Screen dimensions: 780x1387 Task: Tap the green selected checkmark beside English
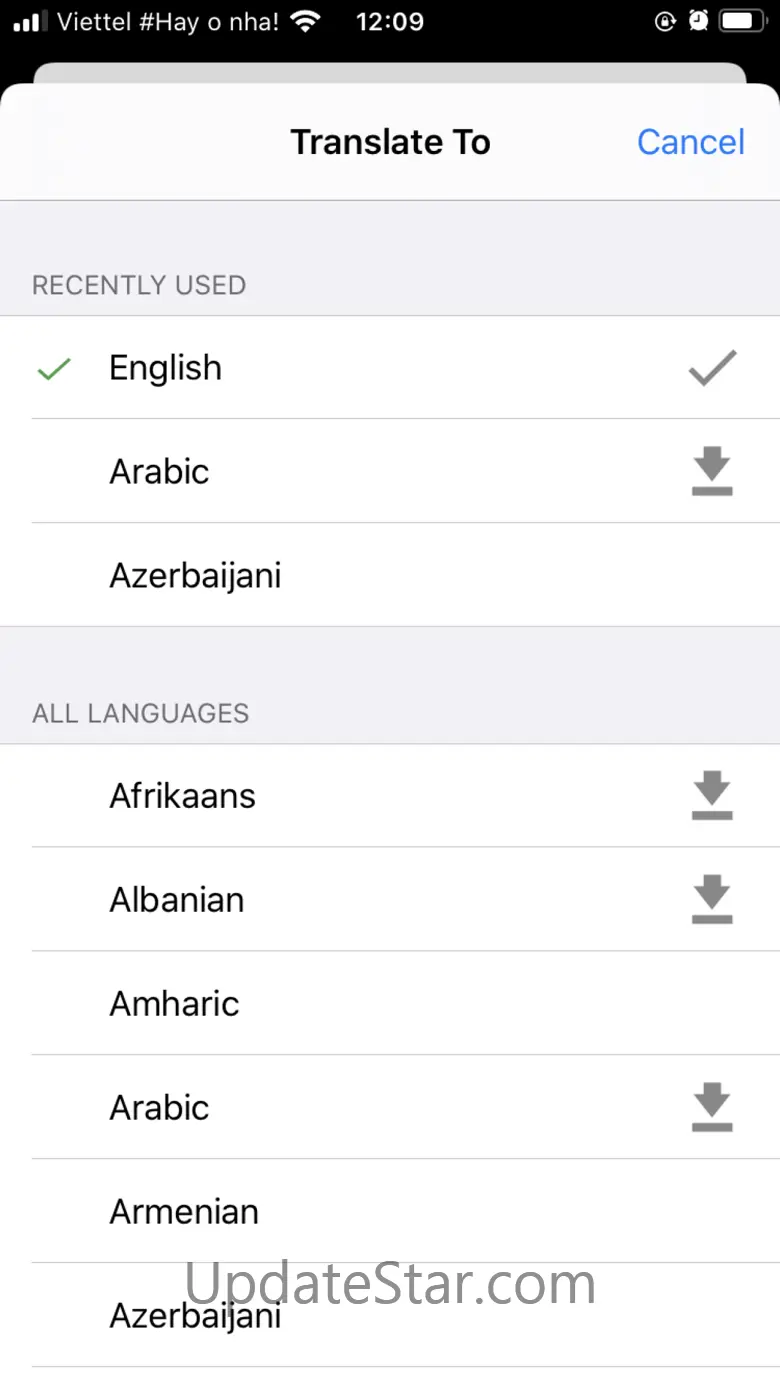(x=53, y=369)
